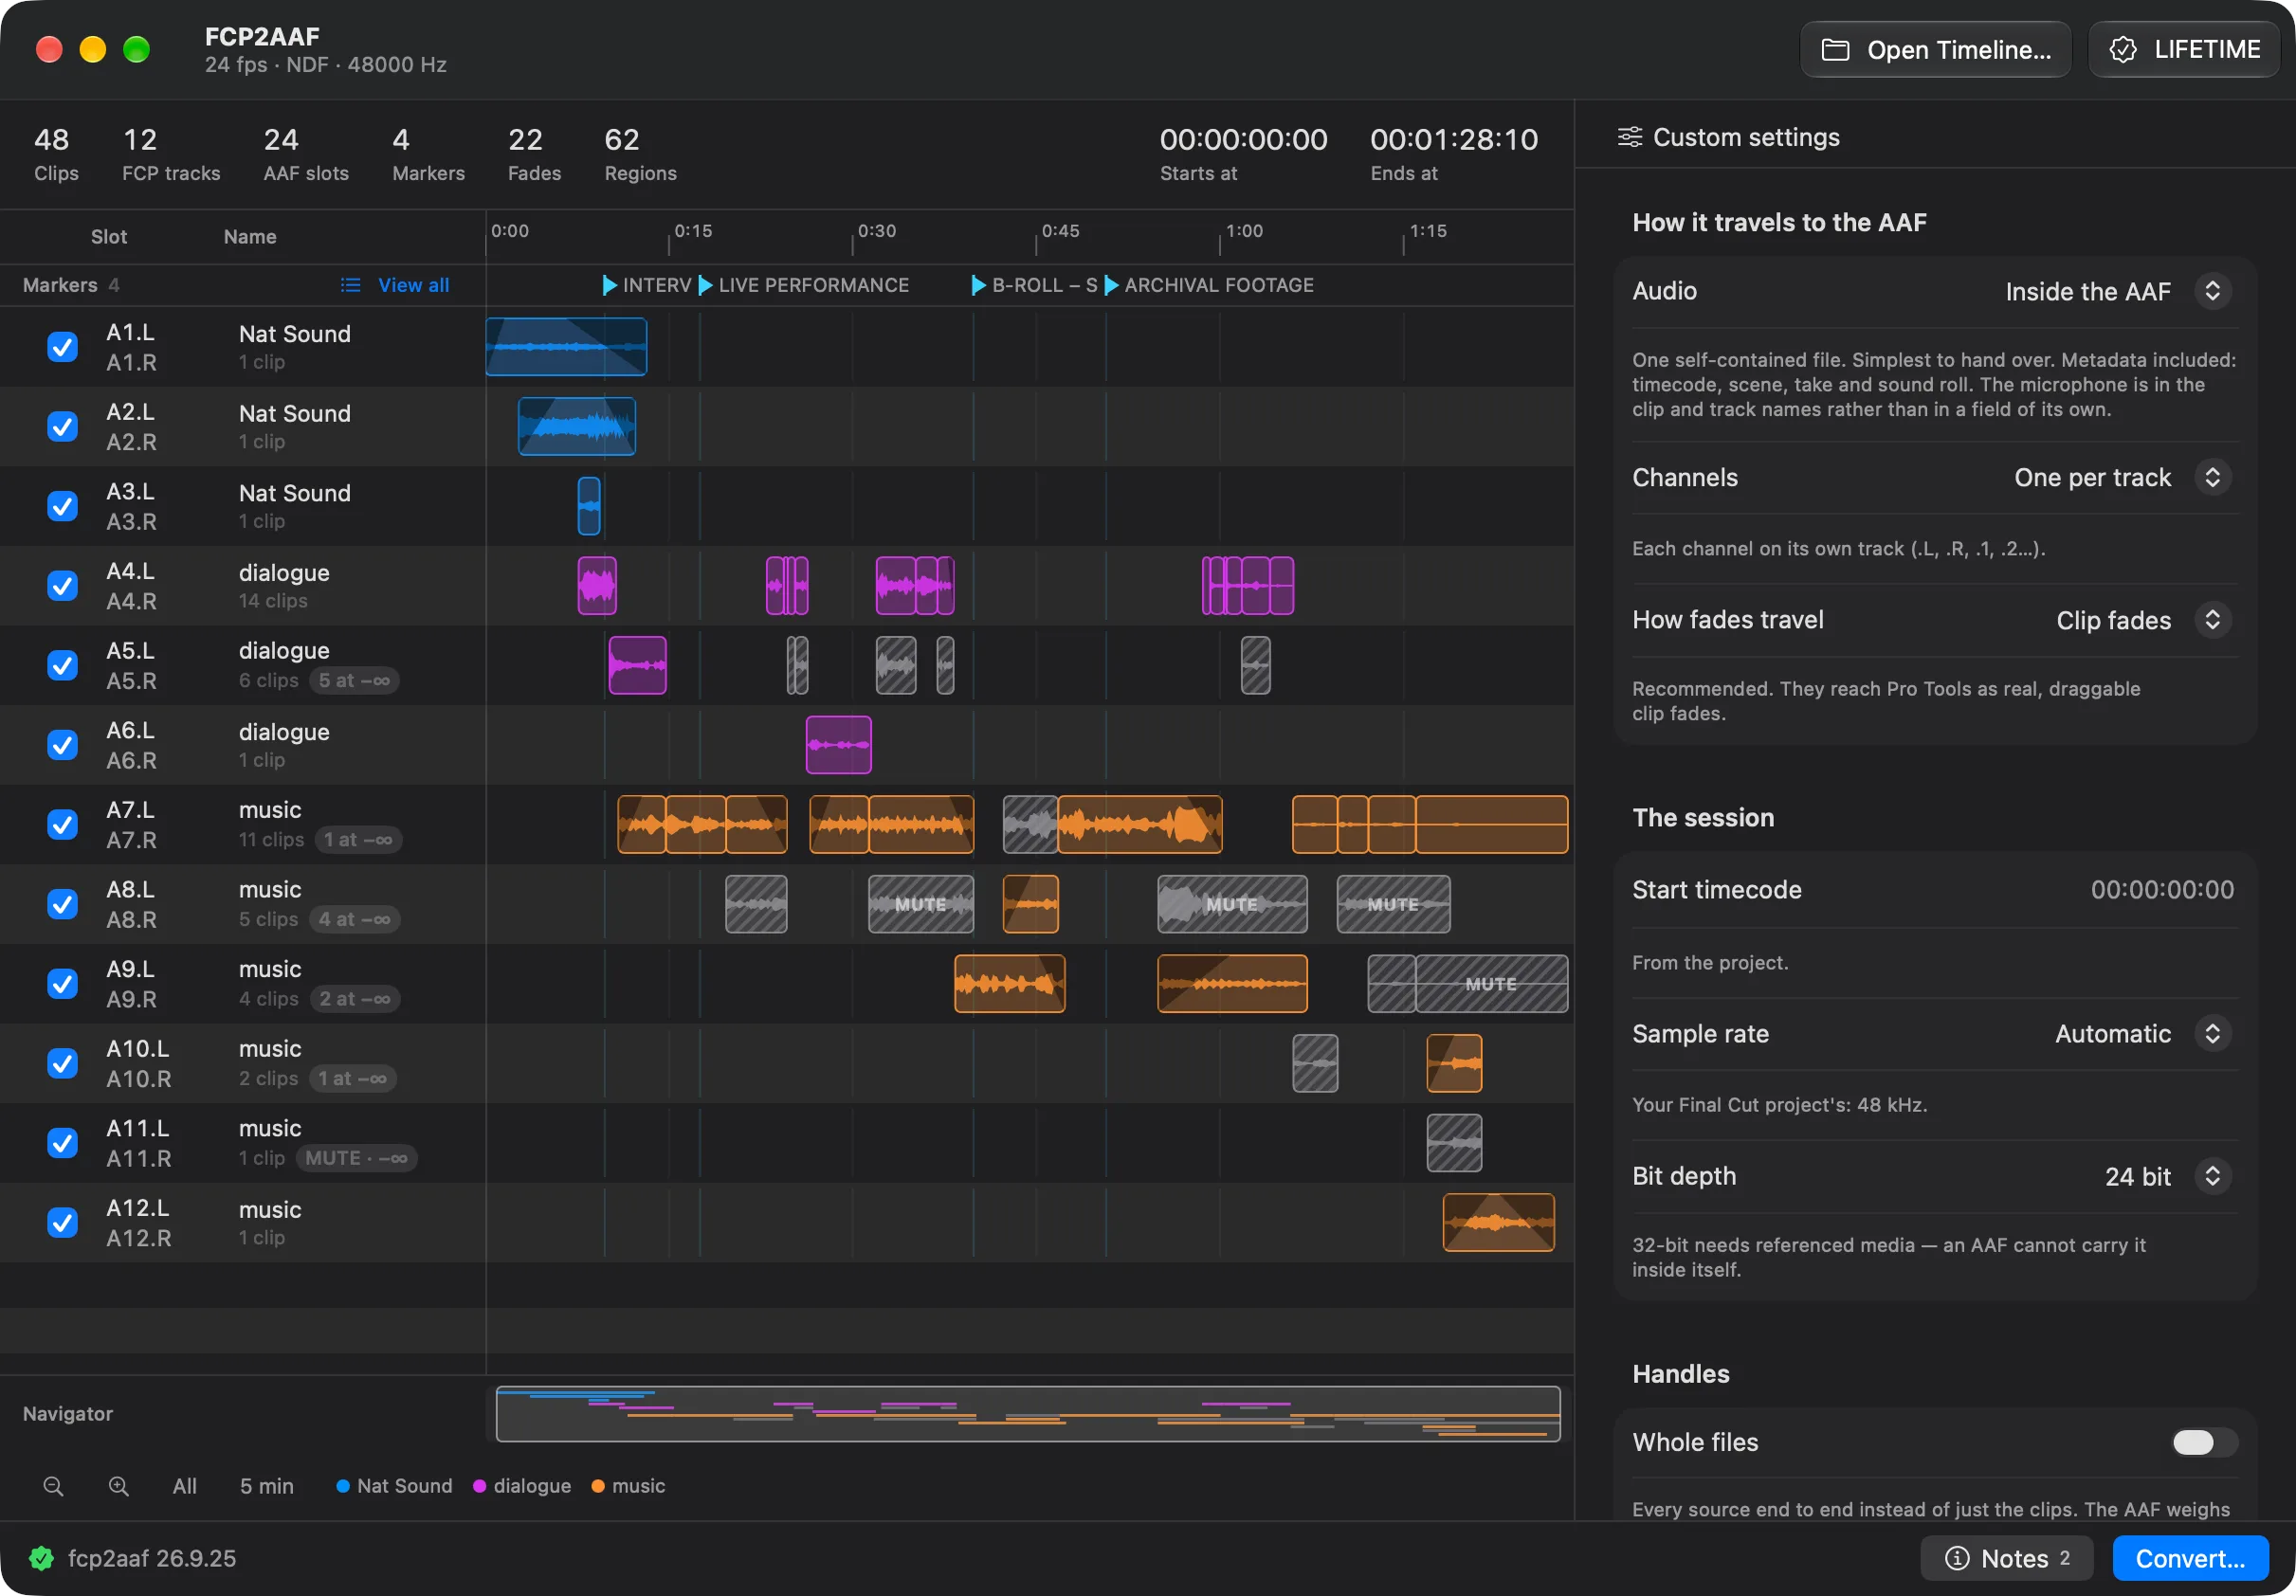The width and height of the screenshot is (2296, 1596).
Task: Click the Navigator overview strip
Action: tap(1028, 1413)
